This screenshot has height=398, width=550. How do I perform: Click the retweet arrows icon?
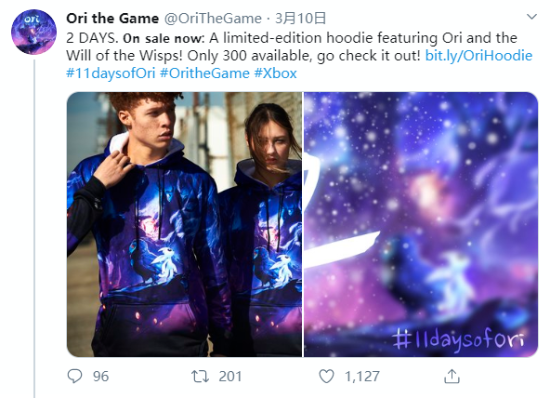(x=200, y=376)
